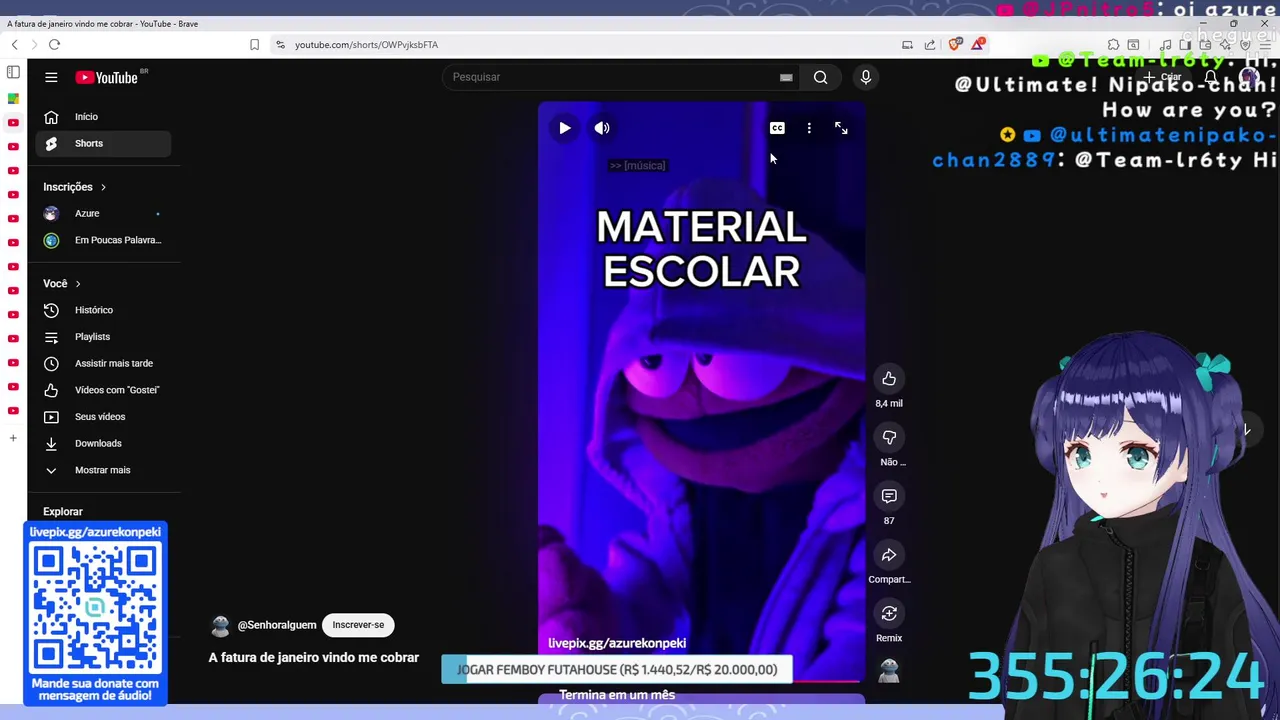This screenshot has width=1280, height=720.
Task: Open Brave VPN shield icon
Action: tap(1245, 44)
